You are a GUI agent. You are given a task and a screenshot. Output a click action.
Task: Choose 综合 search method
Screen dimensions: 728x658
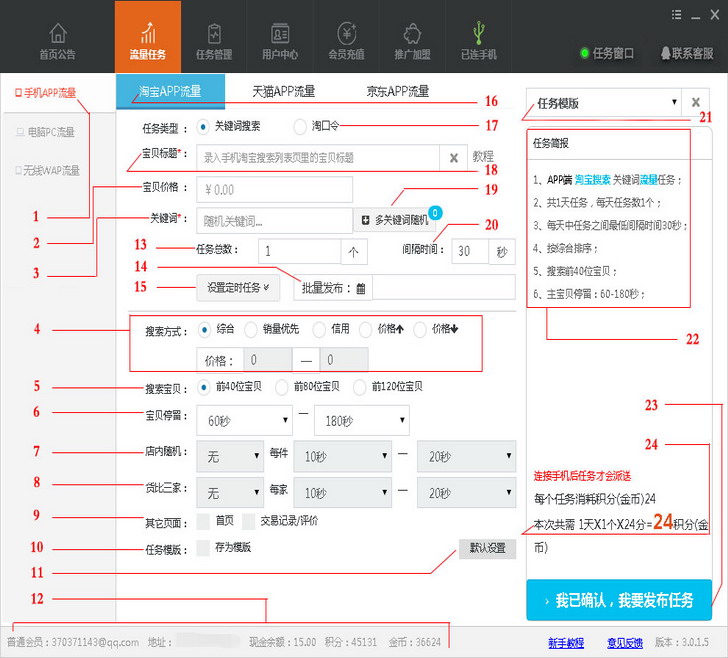(x=204, y=330)
